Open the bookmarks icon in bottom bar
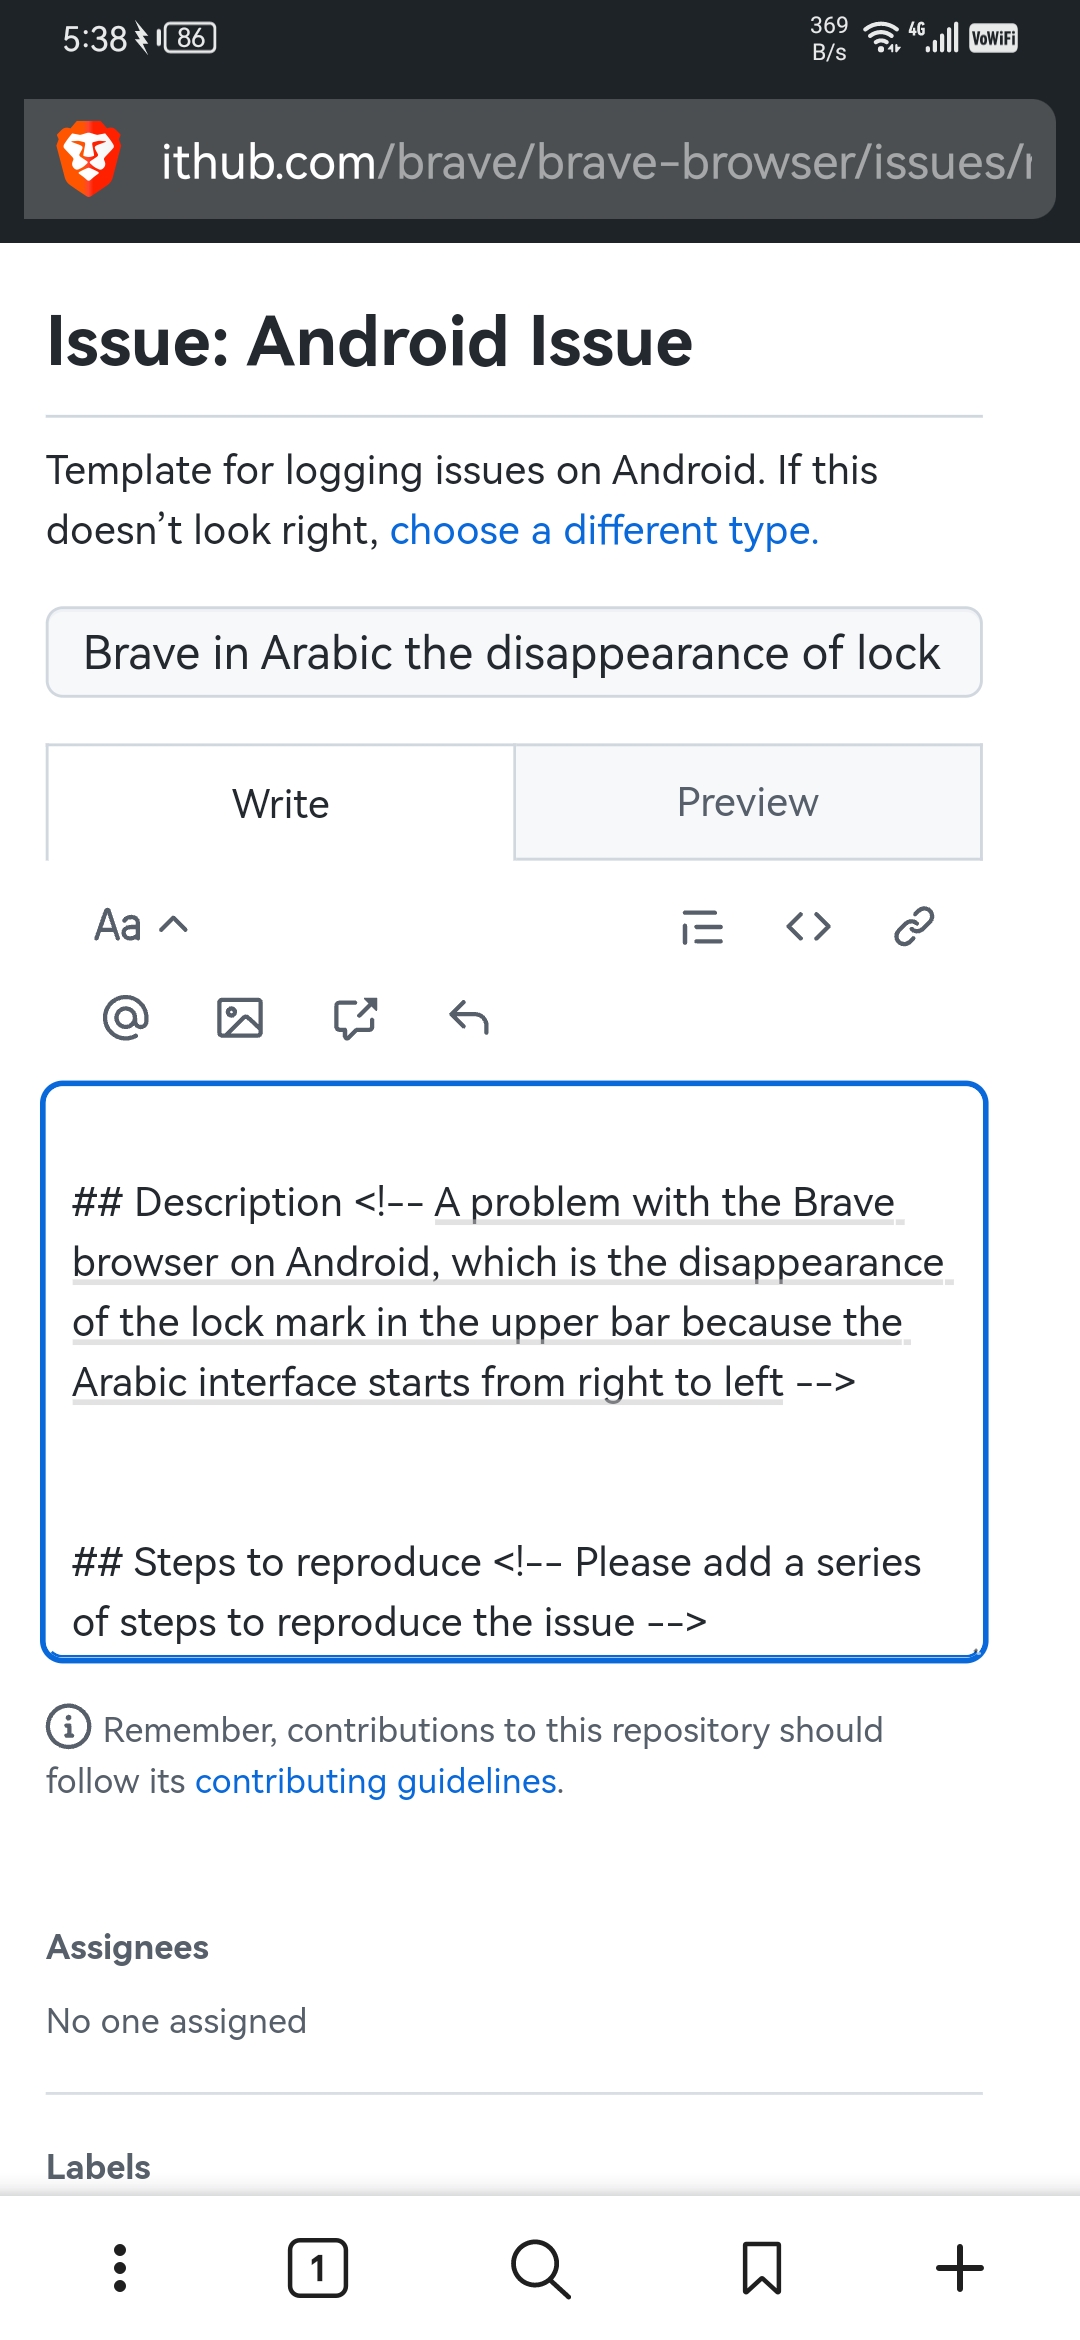This screenshot has height=2340, width=1080. (x=763, y=2266)
